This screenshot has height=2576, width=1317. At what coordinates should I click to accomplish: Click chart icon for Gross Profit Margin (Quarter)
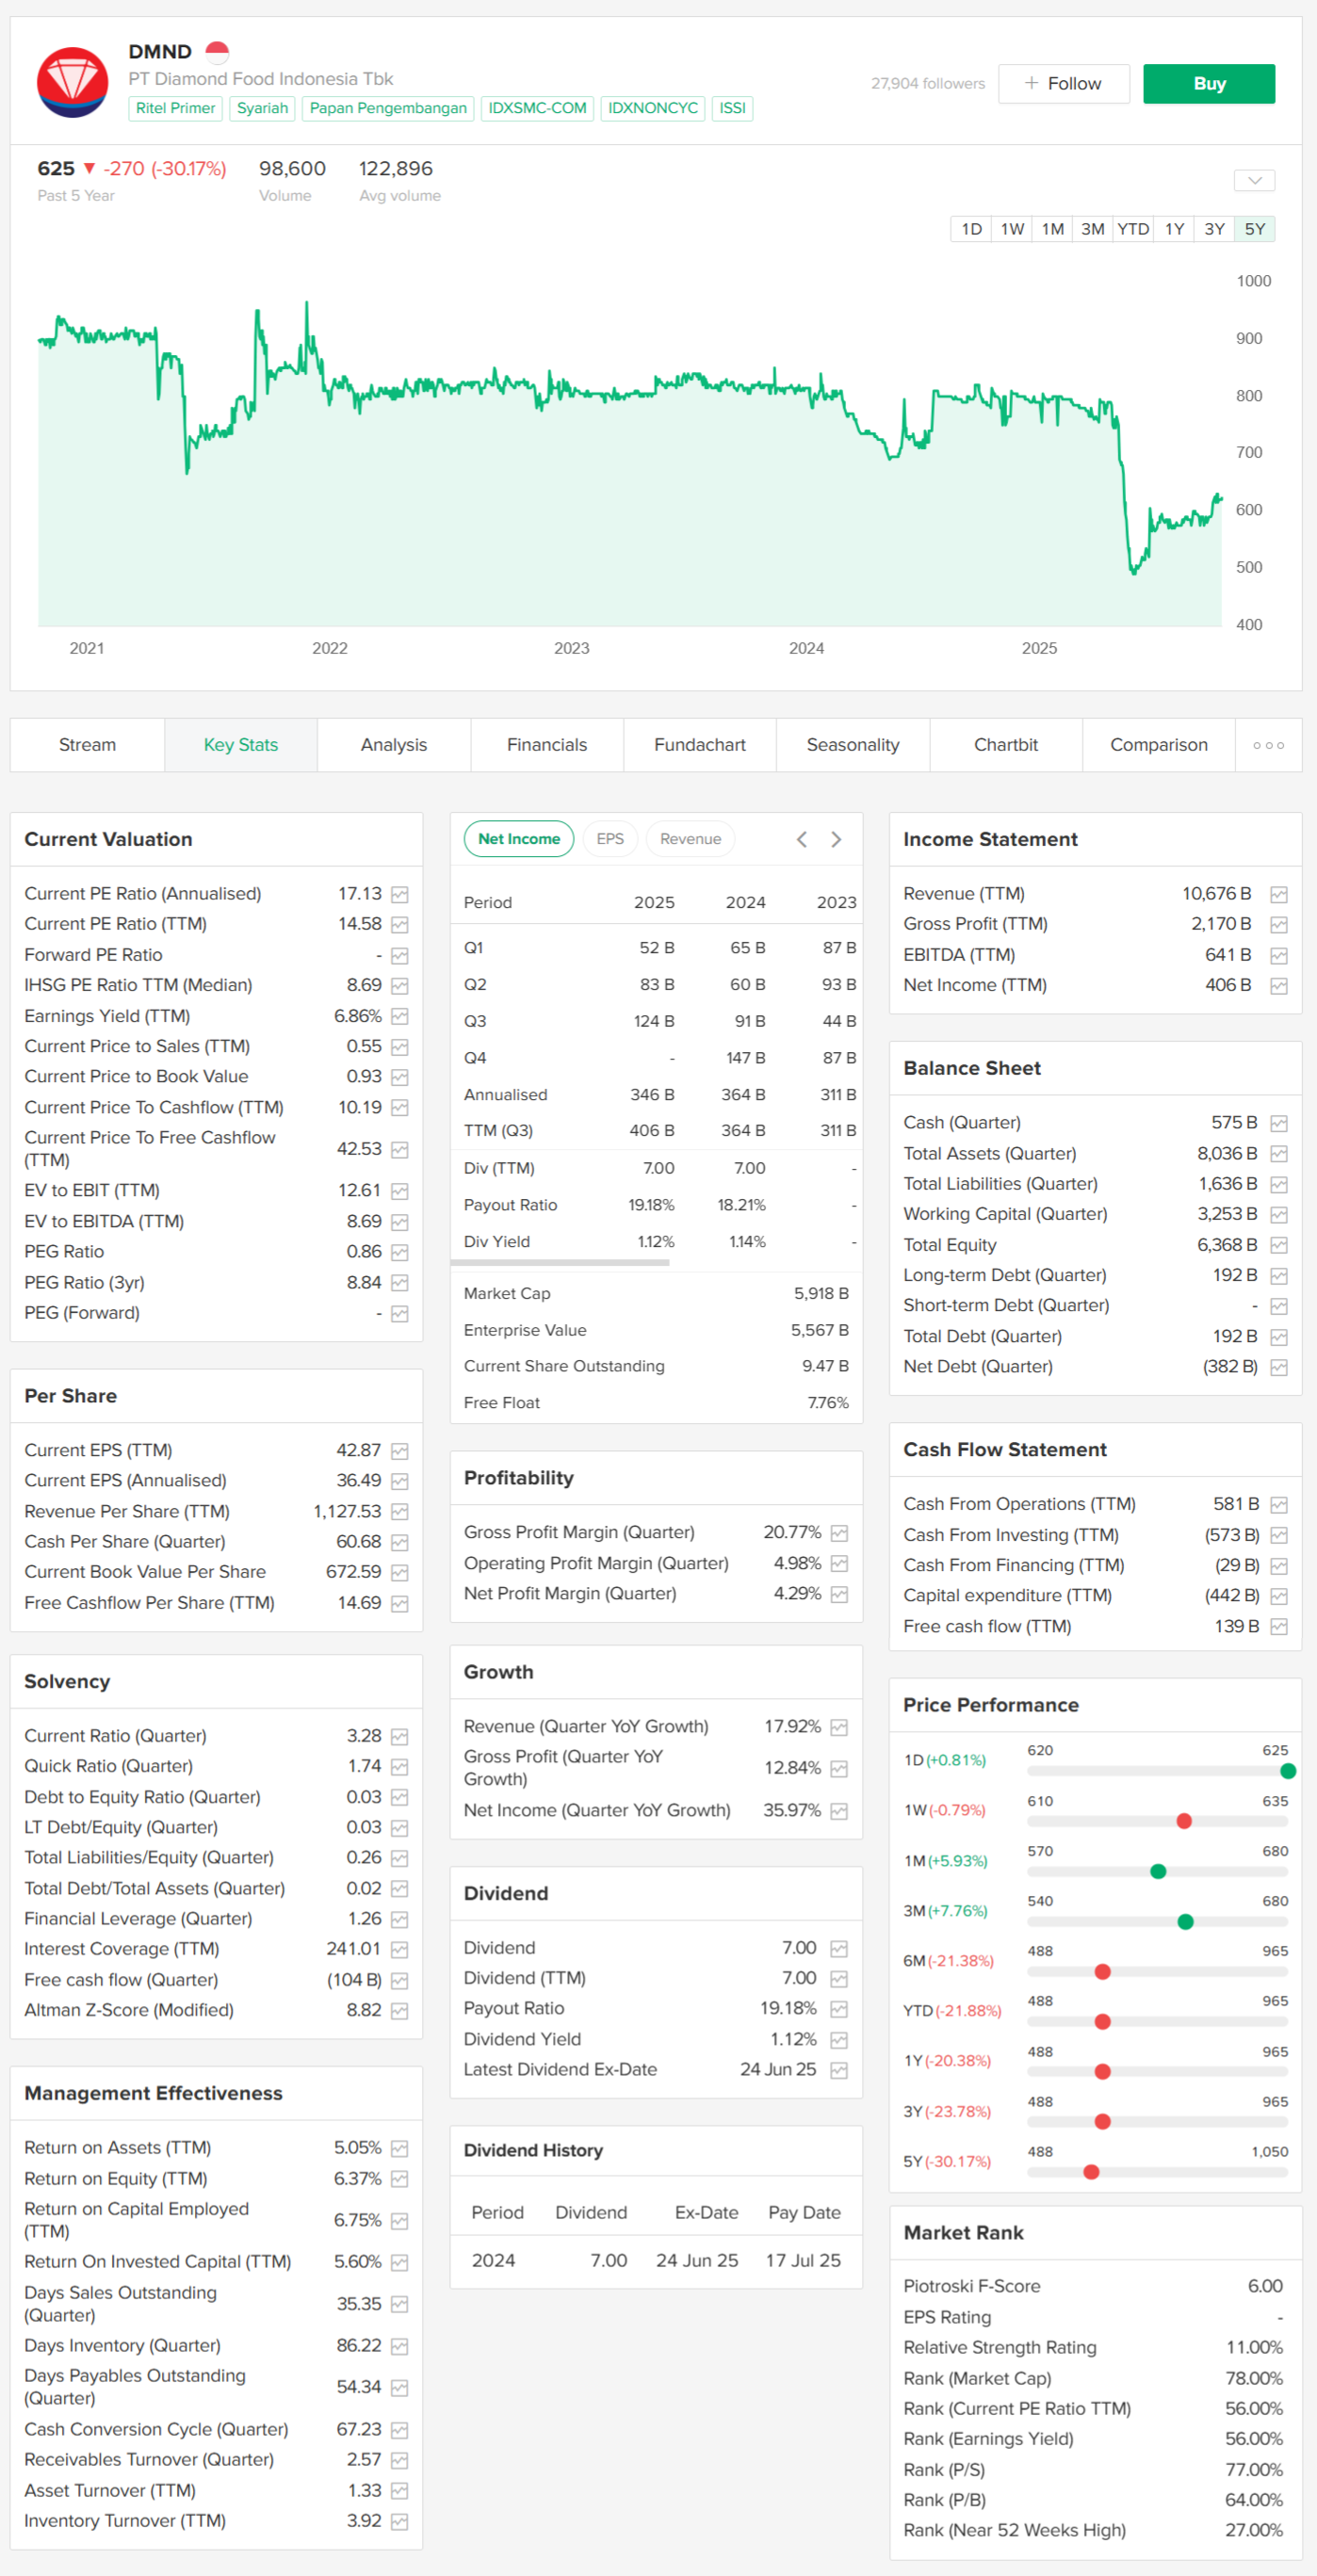[x=839, y=1533]
